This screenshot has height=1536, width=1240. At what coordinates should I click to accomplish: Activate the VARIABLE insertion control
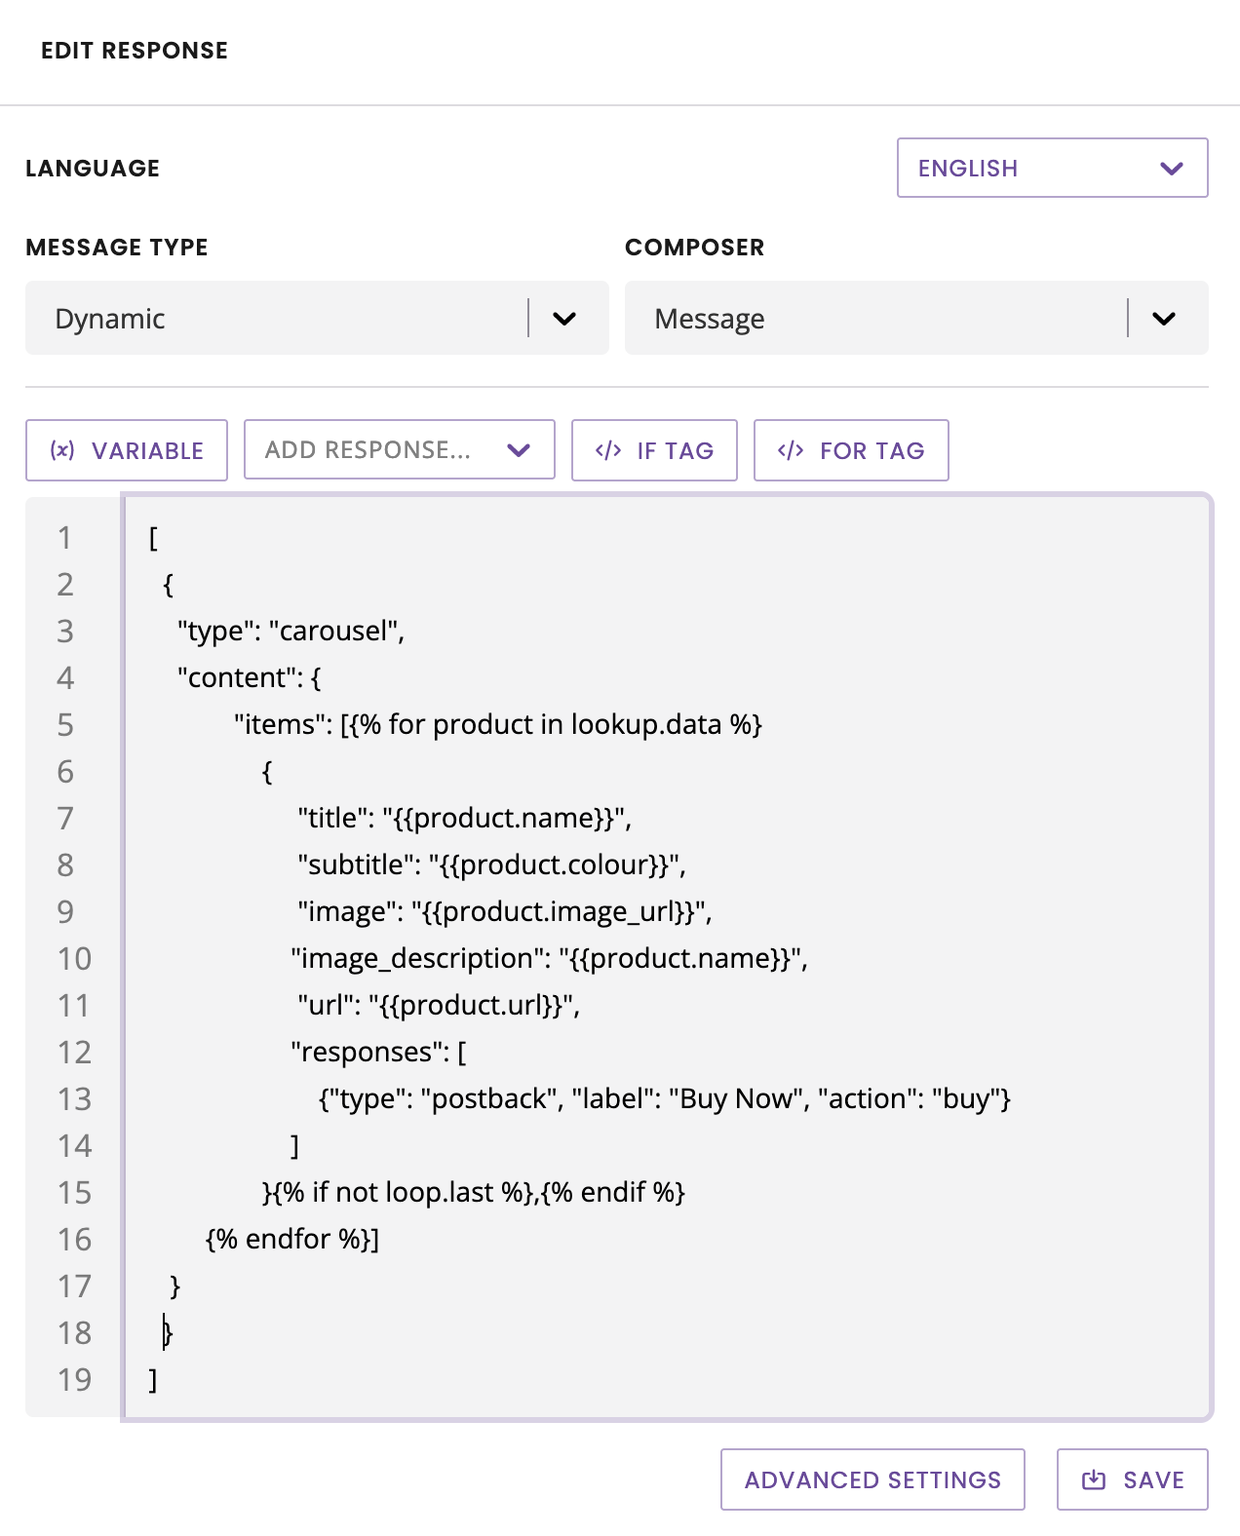(x=126, y=450)
